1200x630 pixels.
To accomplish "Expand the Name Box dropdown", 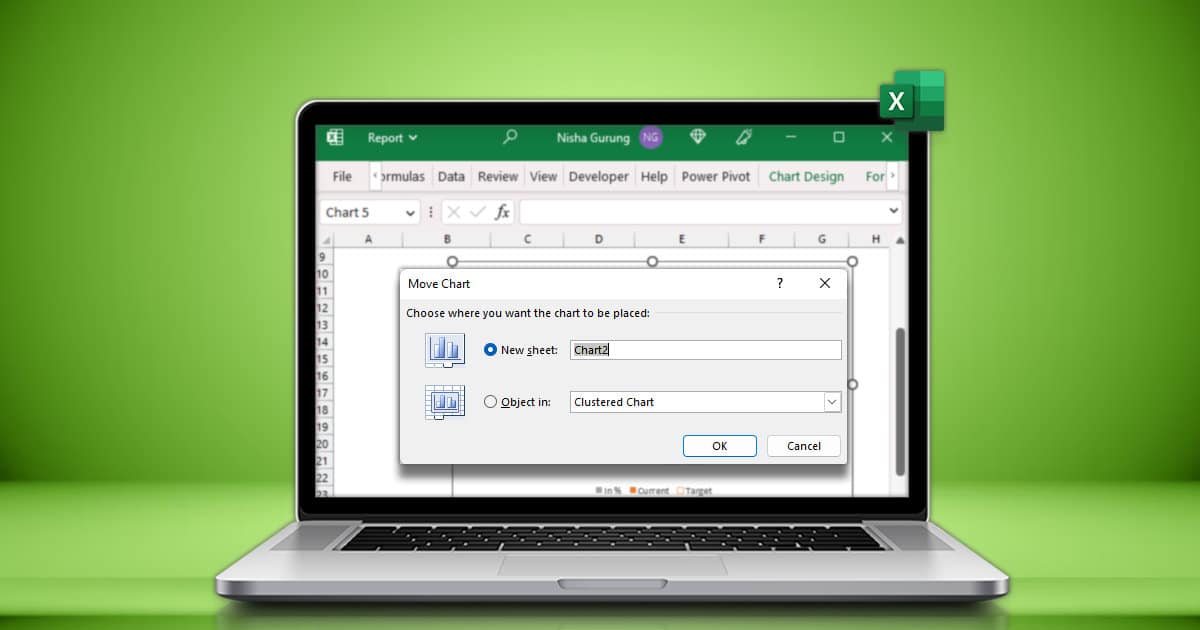I will 410,212.
